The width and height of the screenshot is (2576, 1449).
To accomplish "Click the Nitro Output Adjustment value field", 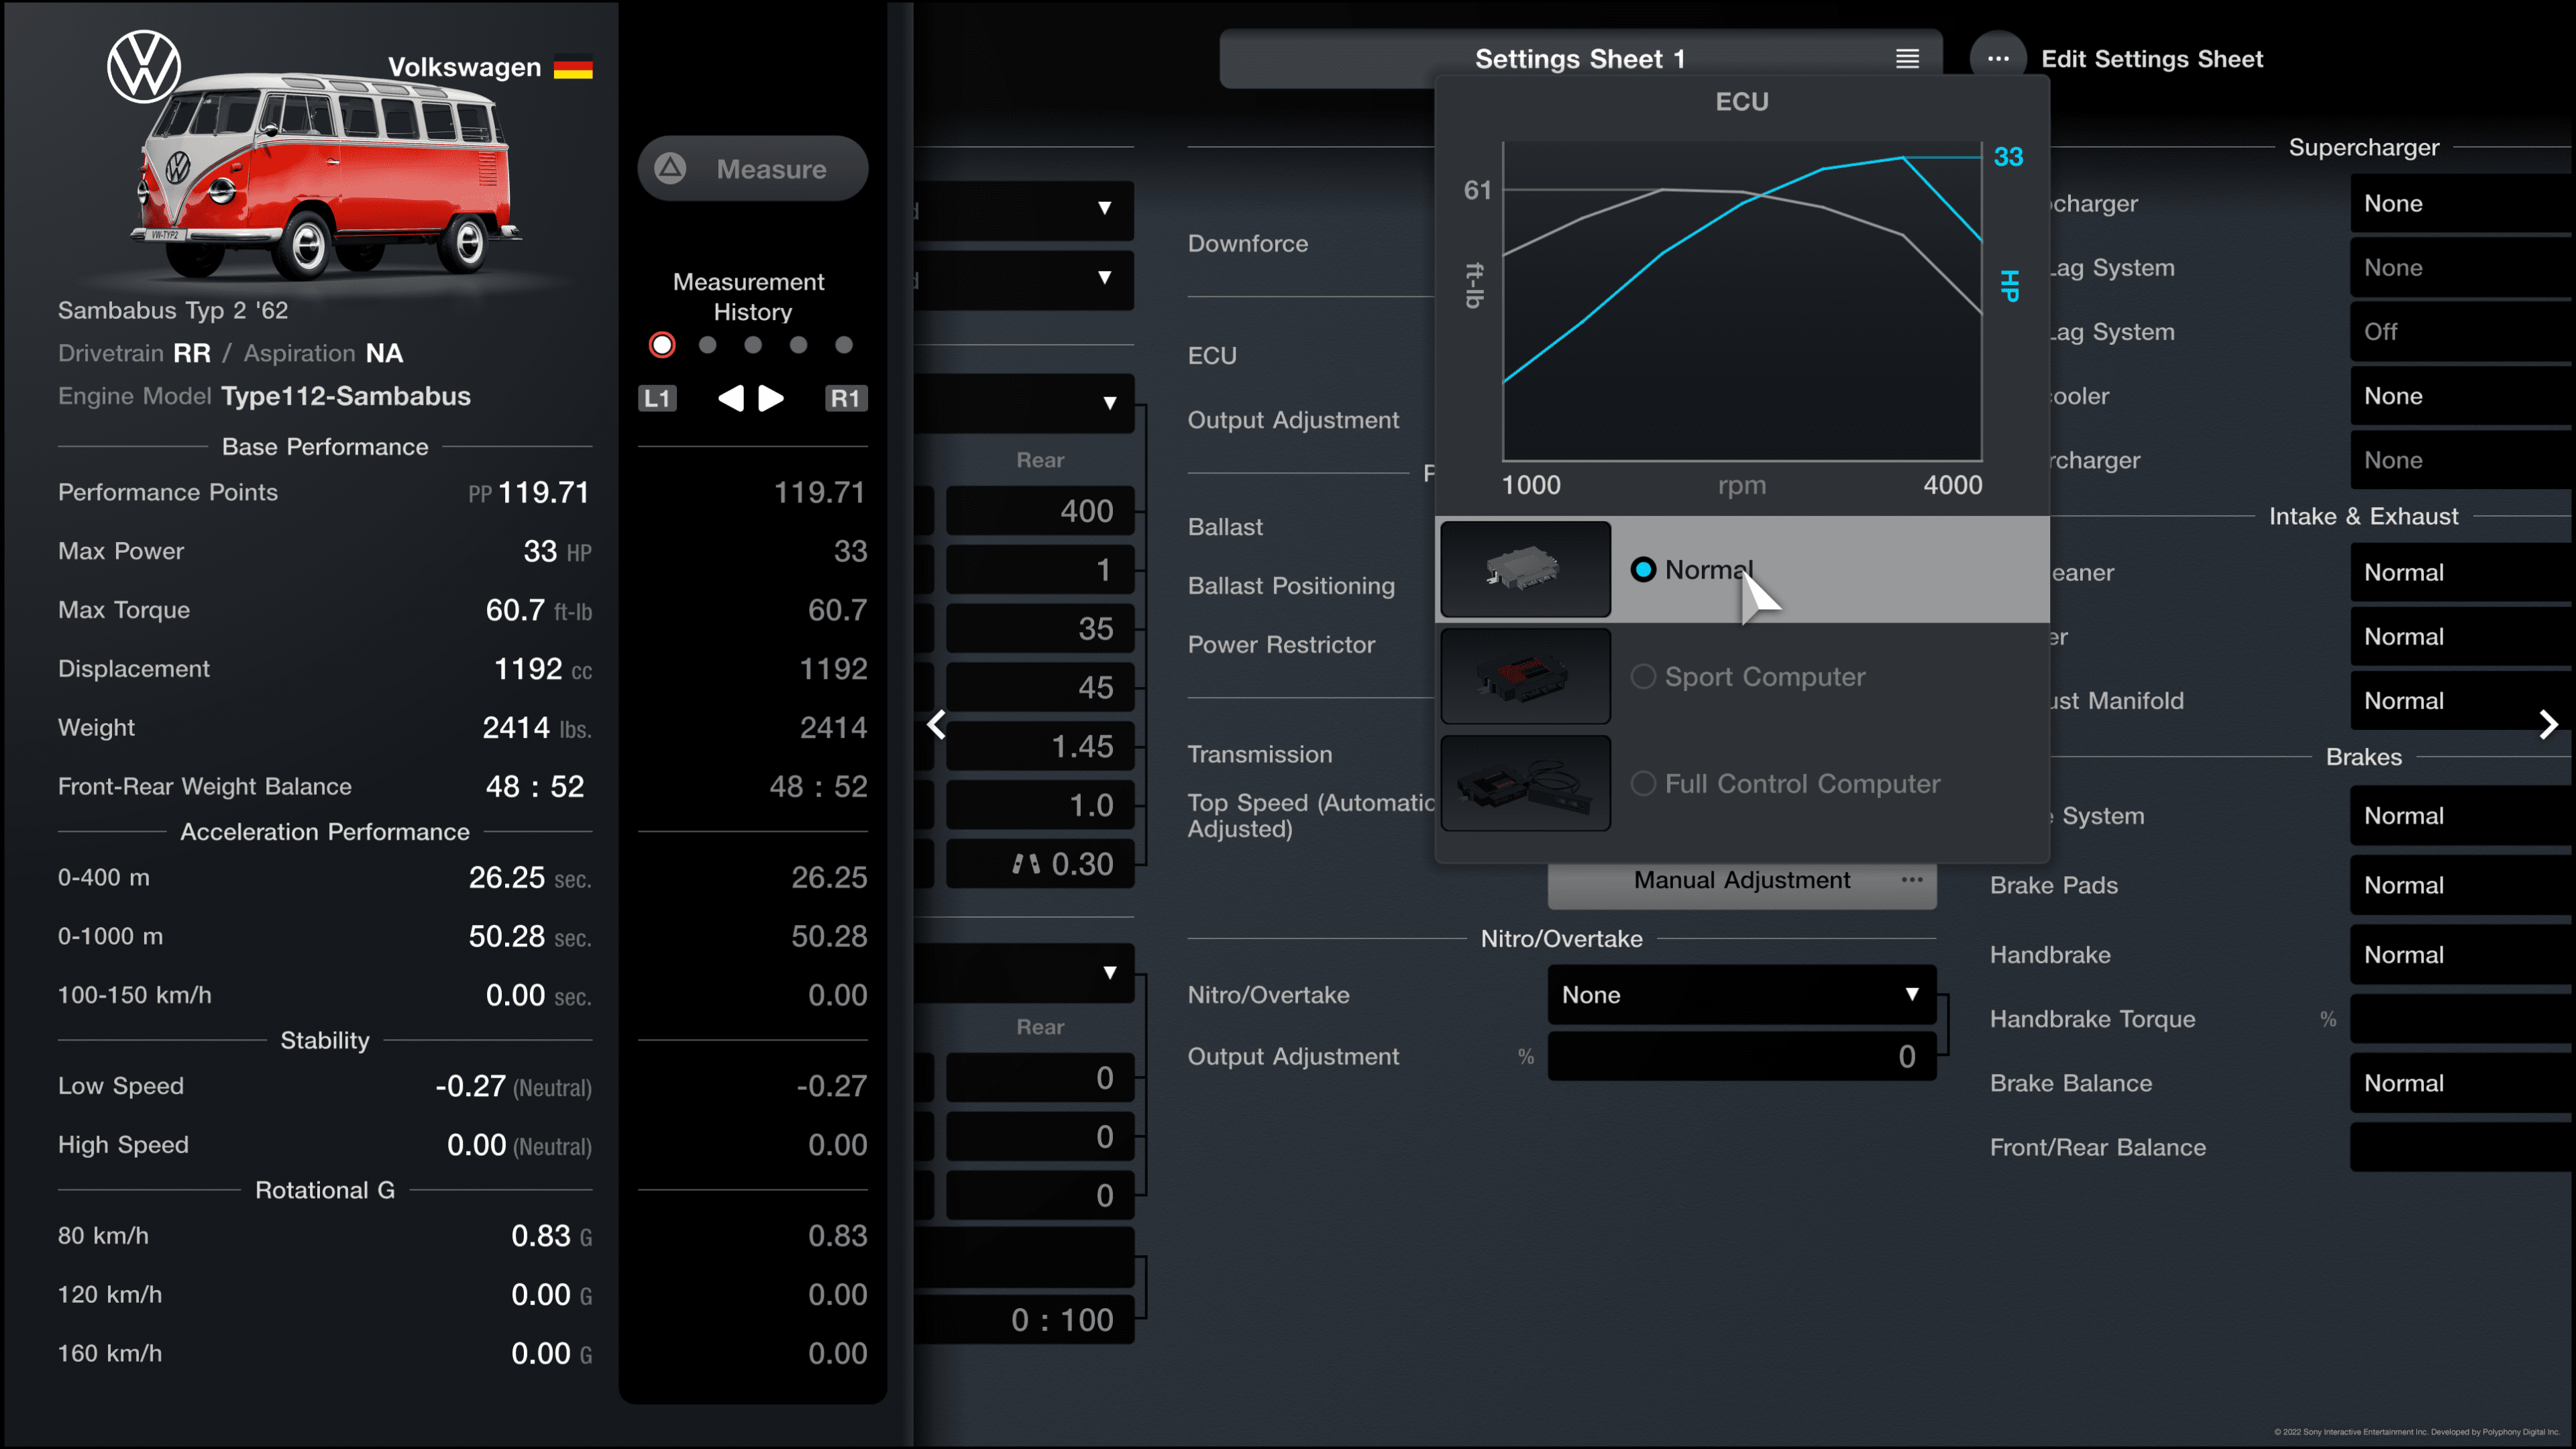I will coord(1741,1056).
